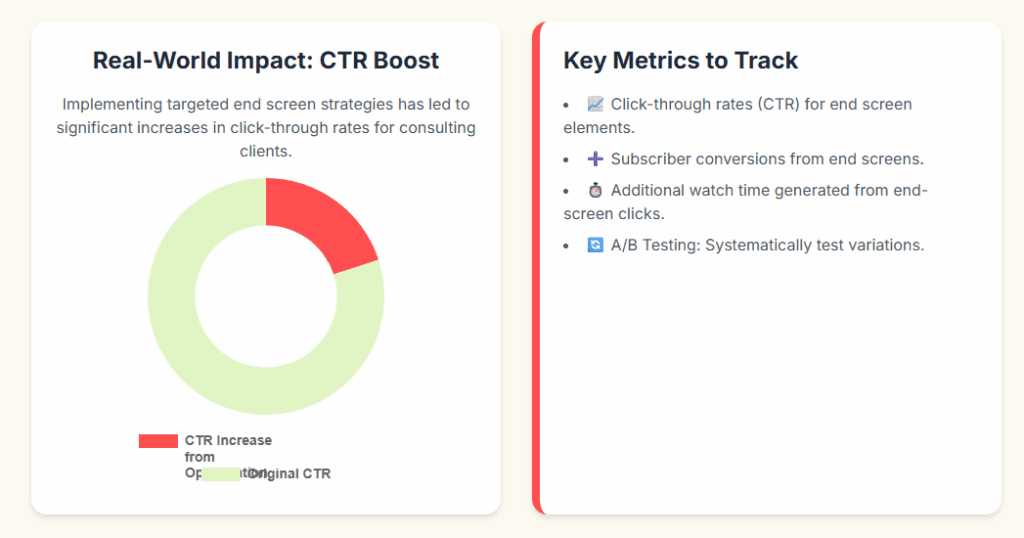Image resolution: width=1024 pixels, height=538 pixels.
Task: Click the red accent bar on Key Metrics card
Action: click(x=537, y=268)
